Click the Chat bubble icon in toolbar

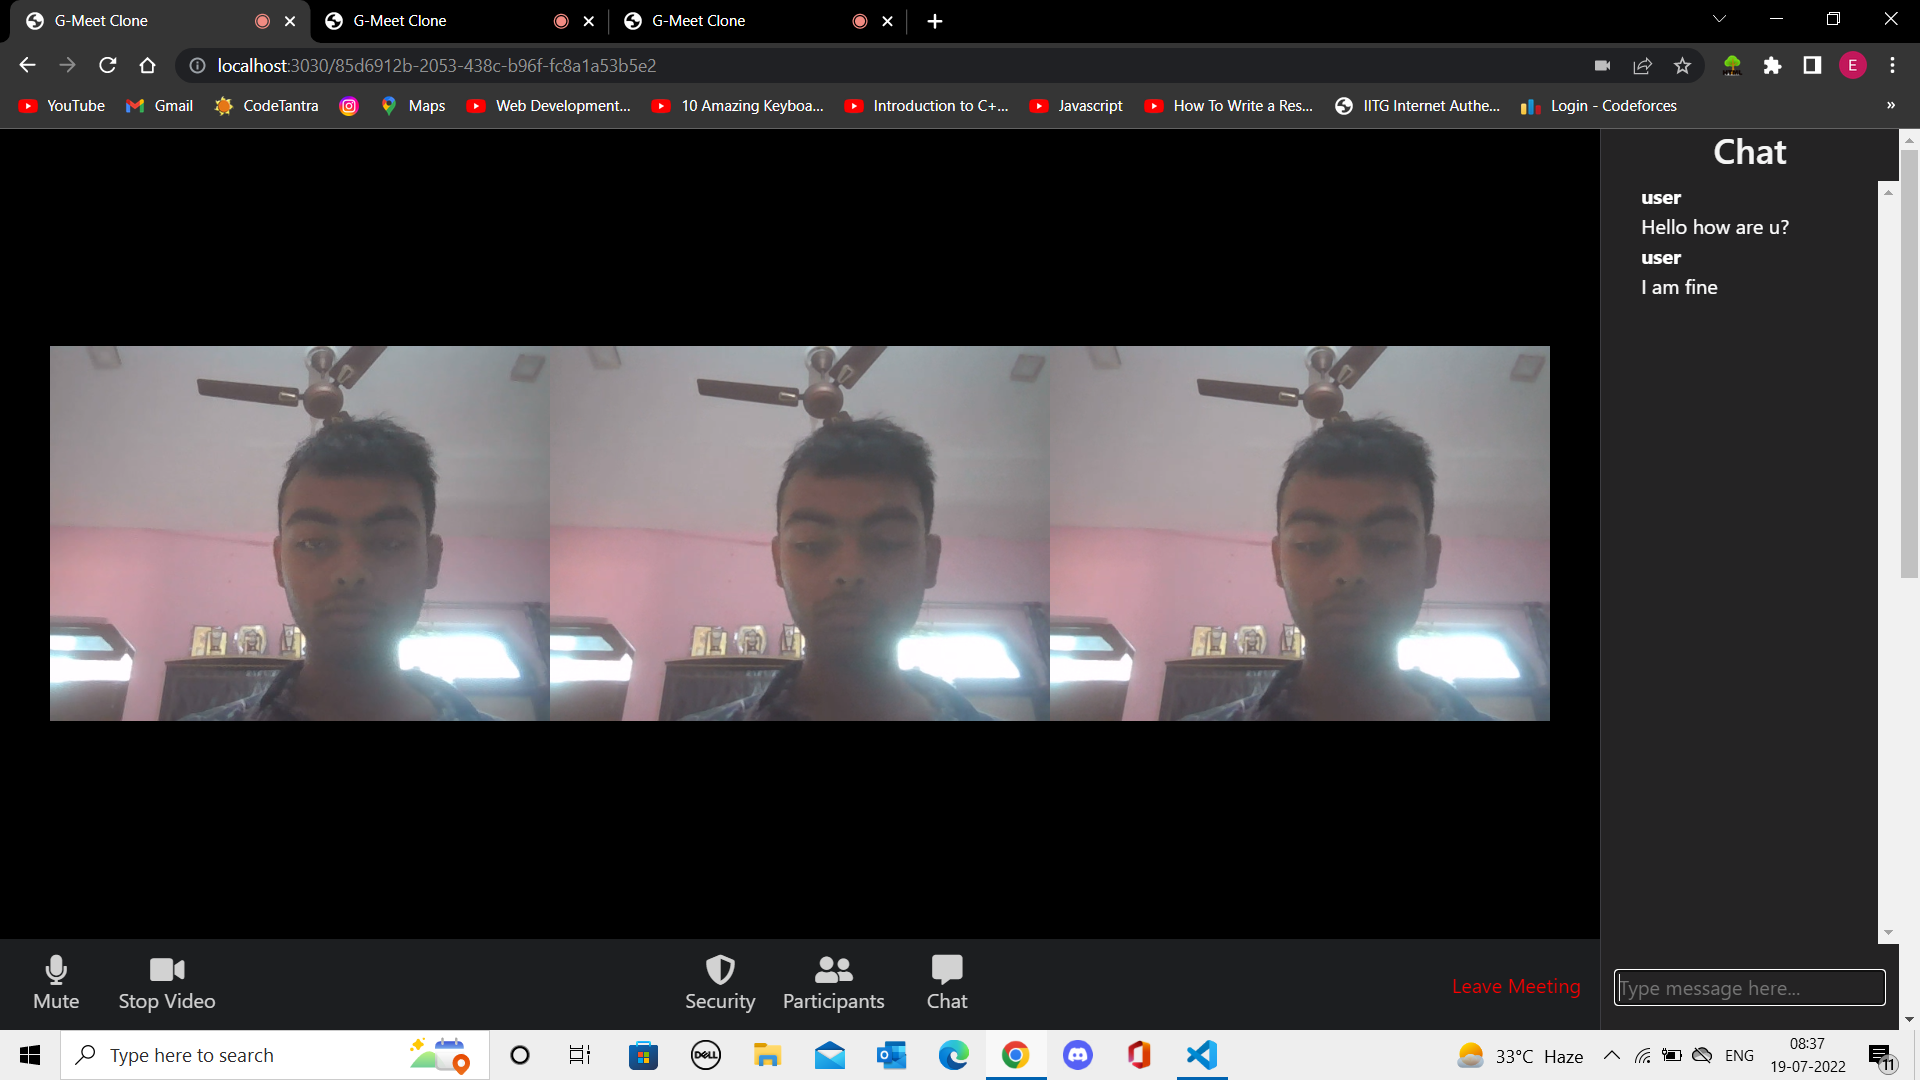pyautogui.click(x=946, y=970)
